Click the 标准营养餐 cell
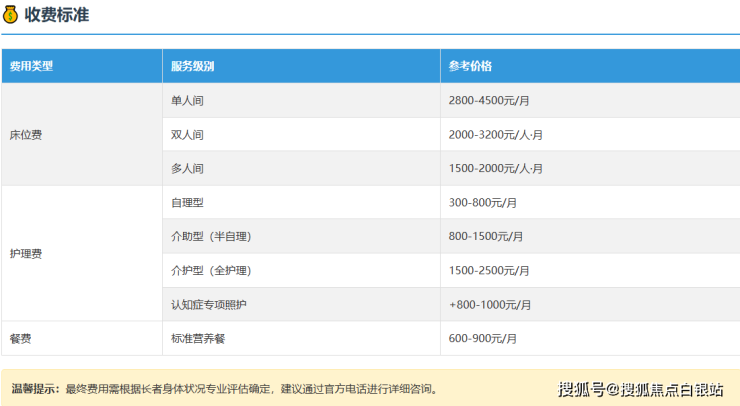This screenshot has width=740, height=406. 199,338
